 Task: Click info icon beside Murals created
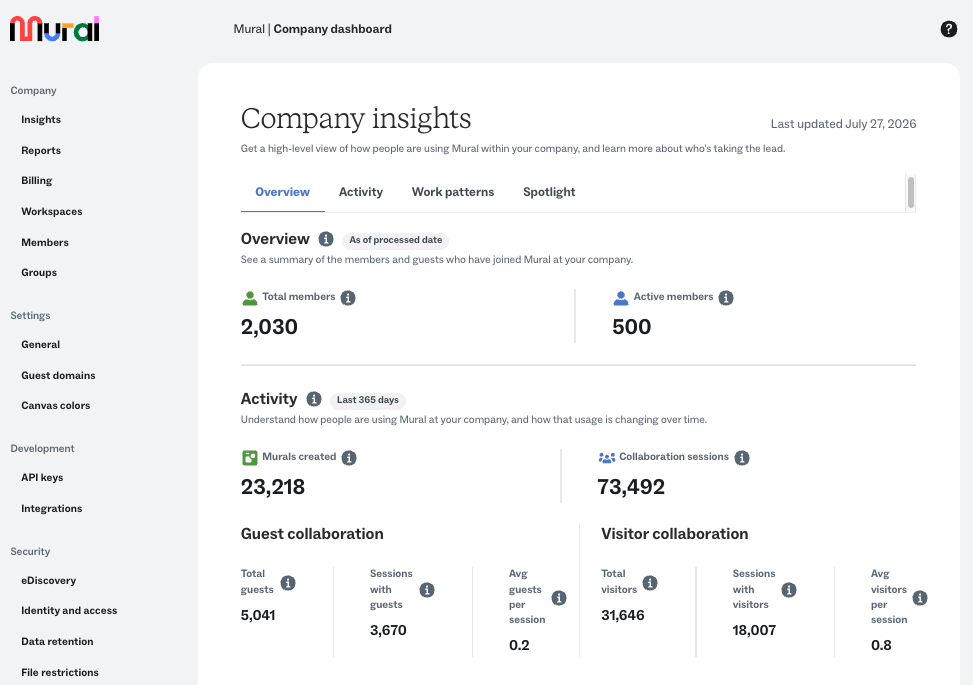[x=349, y=458]
